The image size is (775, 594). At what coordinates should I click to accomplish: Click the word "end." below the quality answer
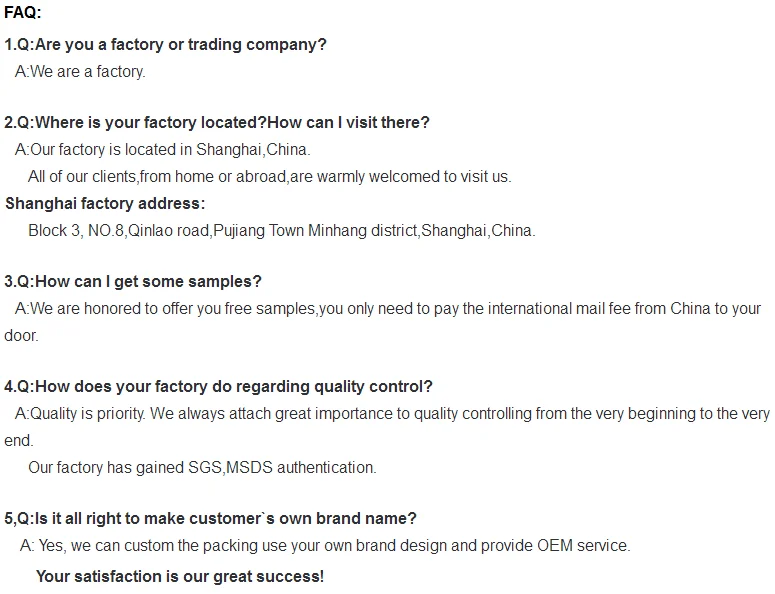click(x=19, y=440)
